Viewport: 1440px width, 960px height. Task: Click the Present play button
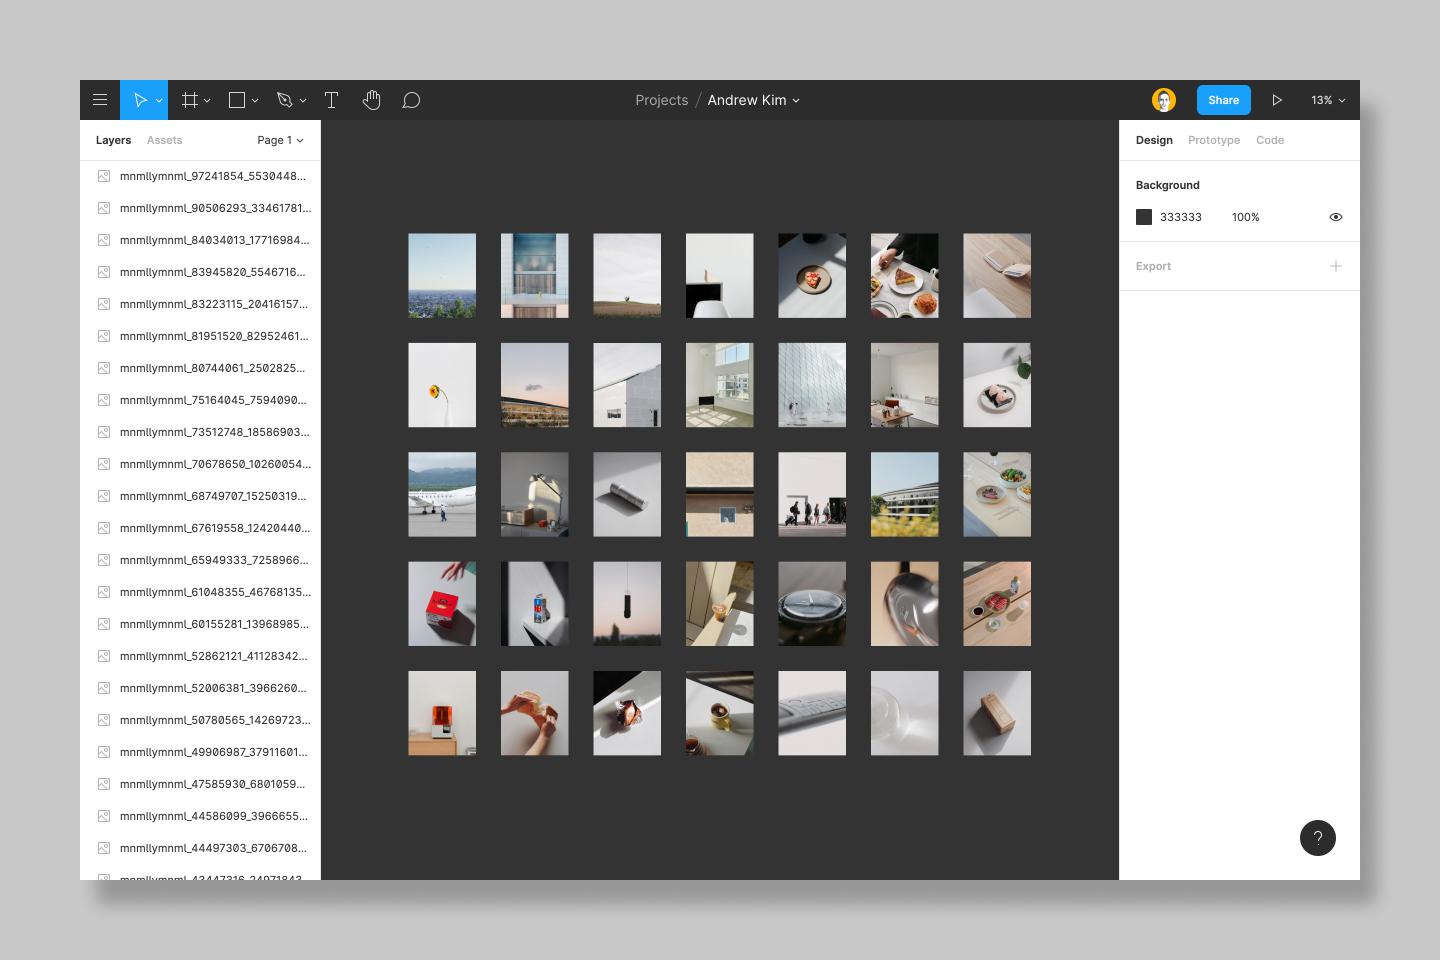[x=1277, y=100]
